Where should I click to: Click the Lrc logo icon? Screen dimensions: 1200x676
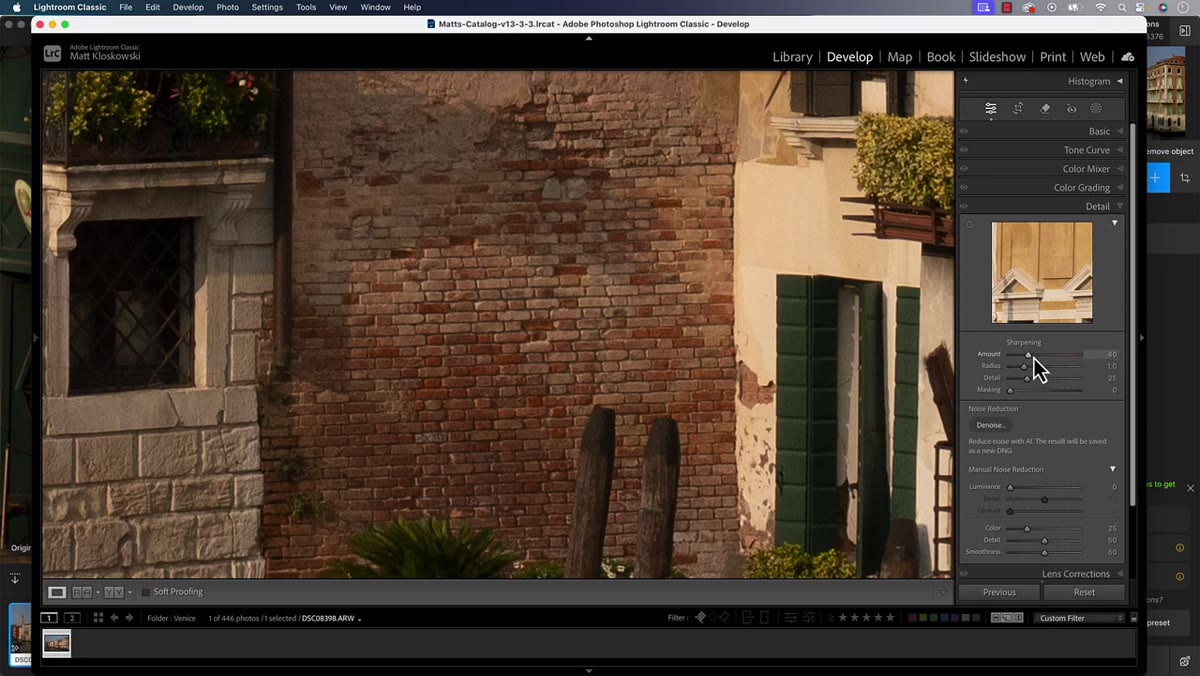pos(52,53)
